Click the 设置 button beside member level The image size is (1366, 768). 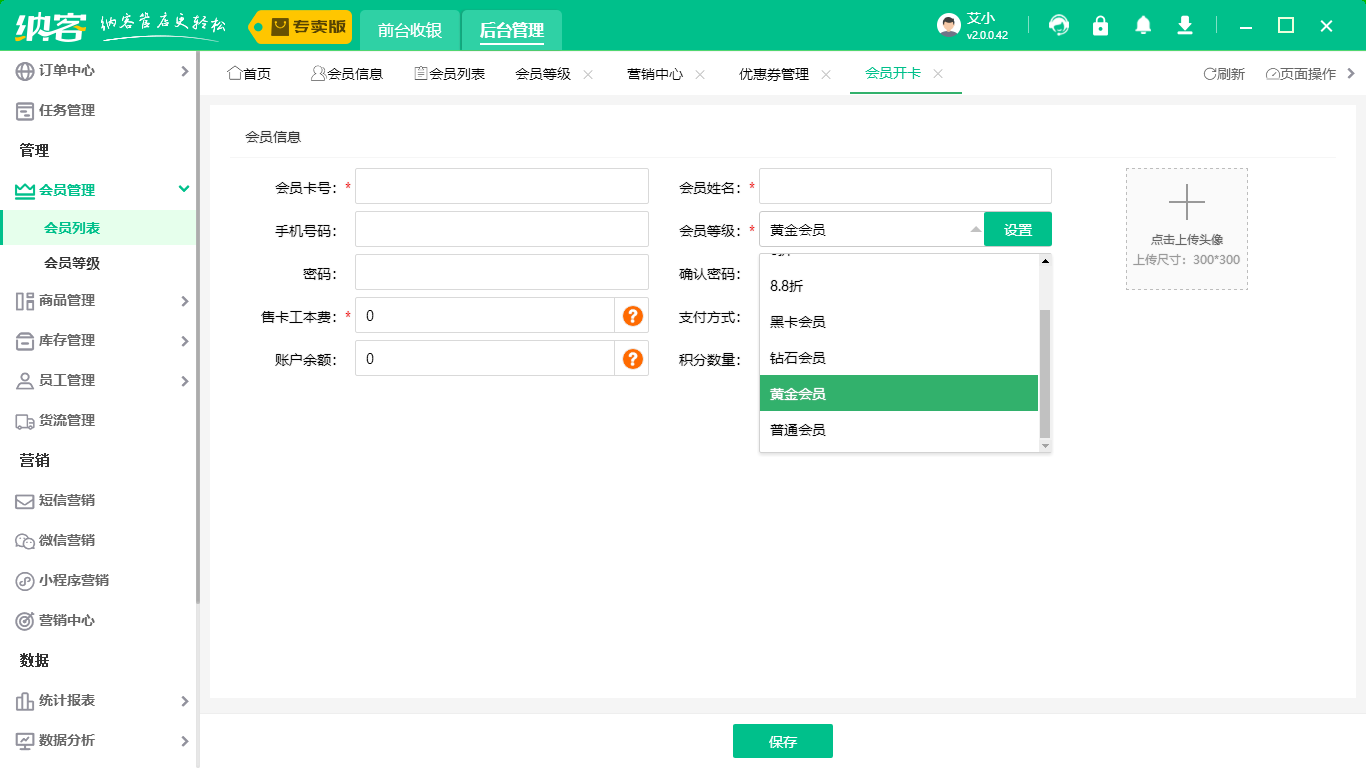pyautogui.click(x=1017, y=230)
